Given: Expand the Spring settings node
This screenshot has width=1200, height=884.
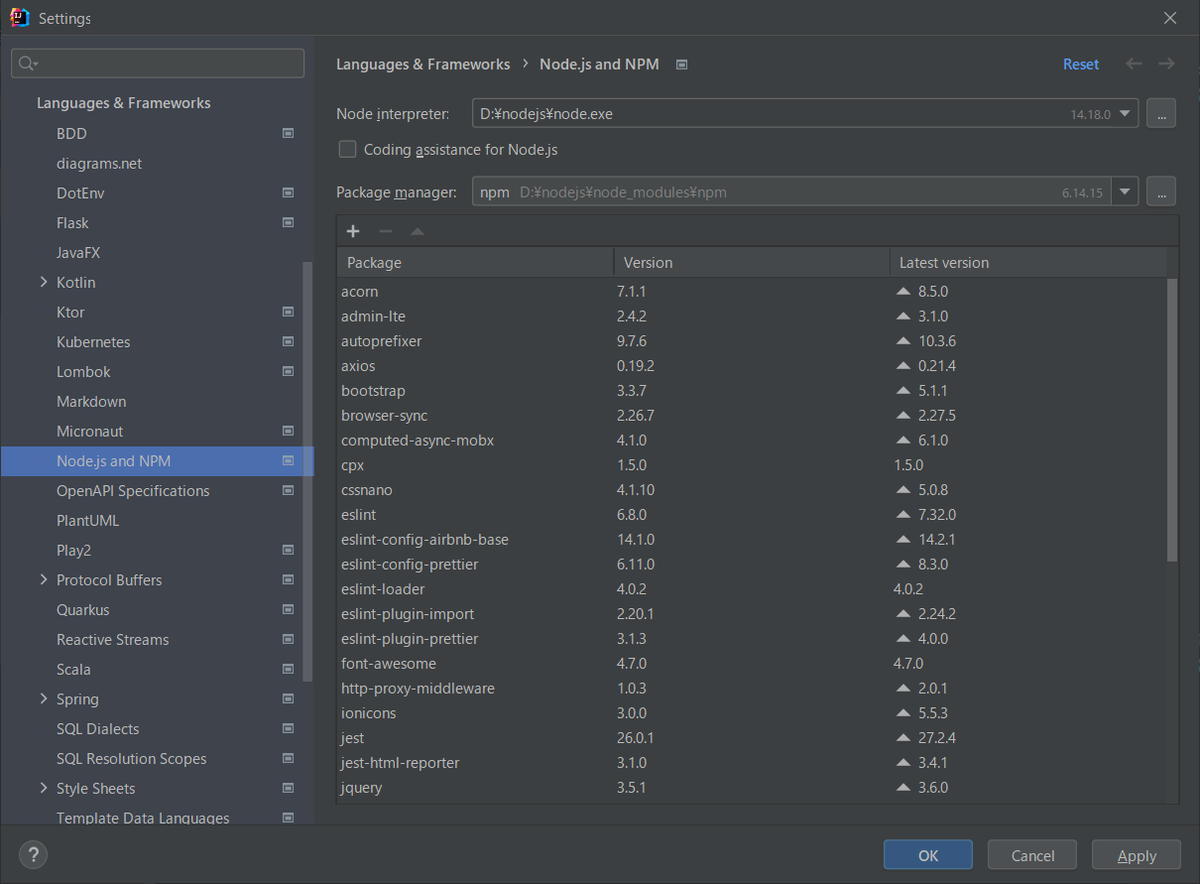Looking at the screenshot, I should click(43, 699).
